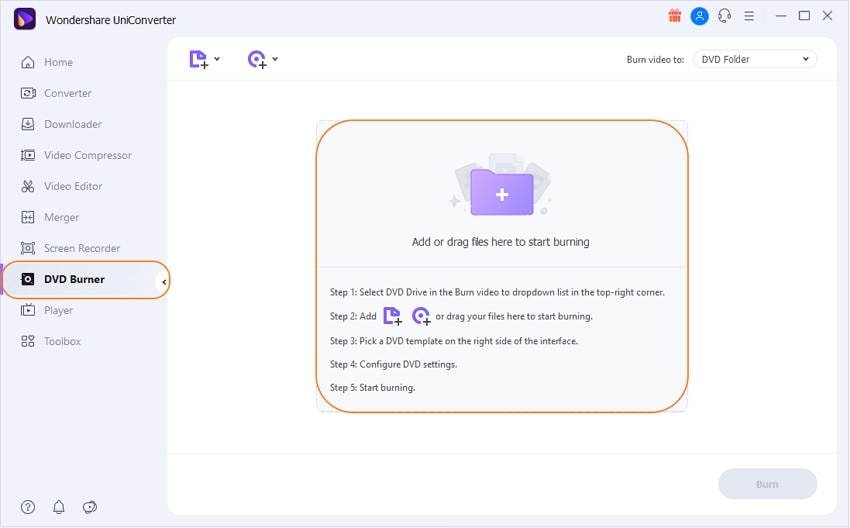Click the Toolbox grid icon
The height and width of the screenshot is (528, 850).
pos(28,341)
